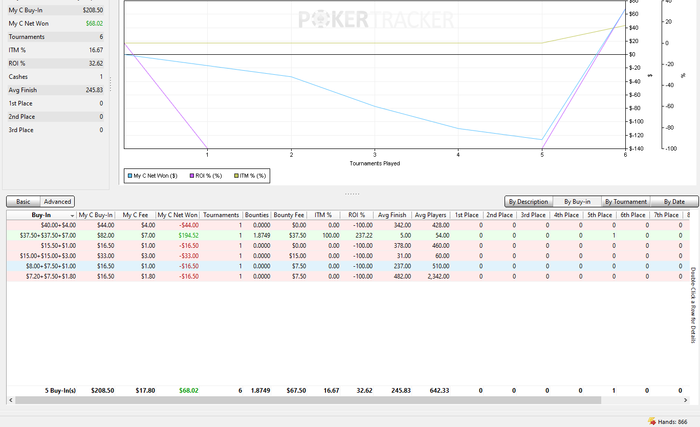Sort by the 2nd Place column header
The height and width of the screenshot is (427, 700).
pos(500,215)
